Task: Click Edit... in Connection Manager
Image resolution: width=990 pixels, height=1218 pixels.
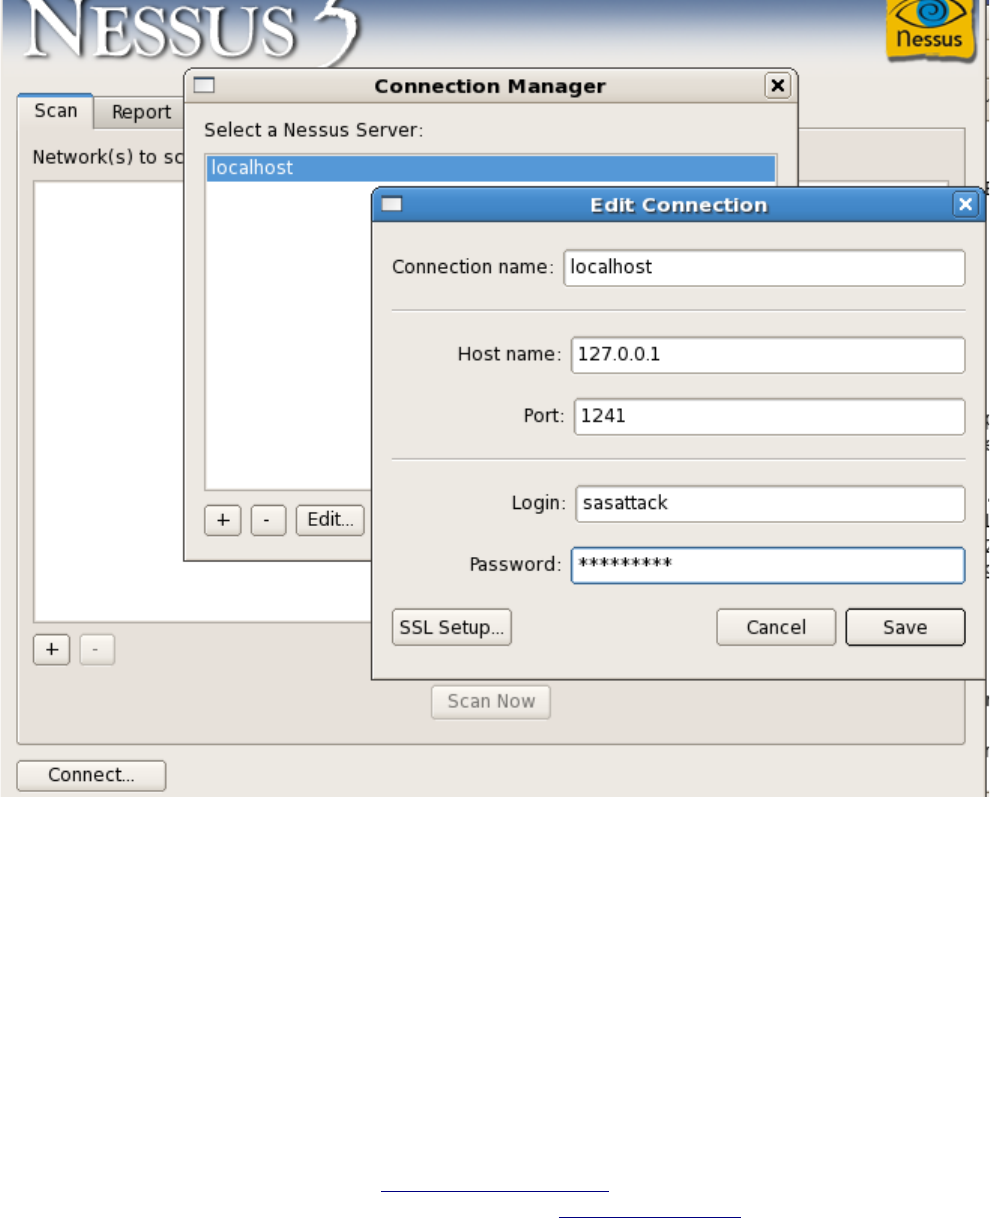Action: pos(330,521)
